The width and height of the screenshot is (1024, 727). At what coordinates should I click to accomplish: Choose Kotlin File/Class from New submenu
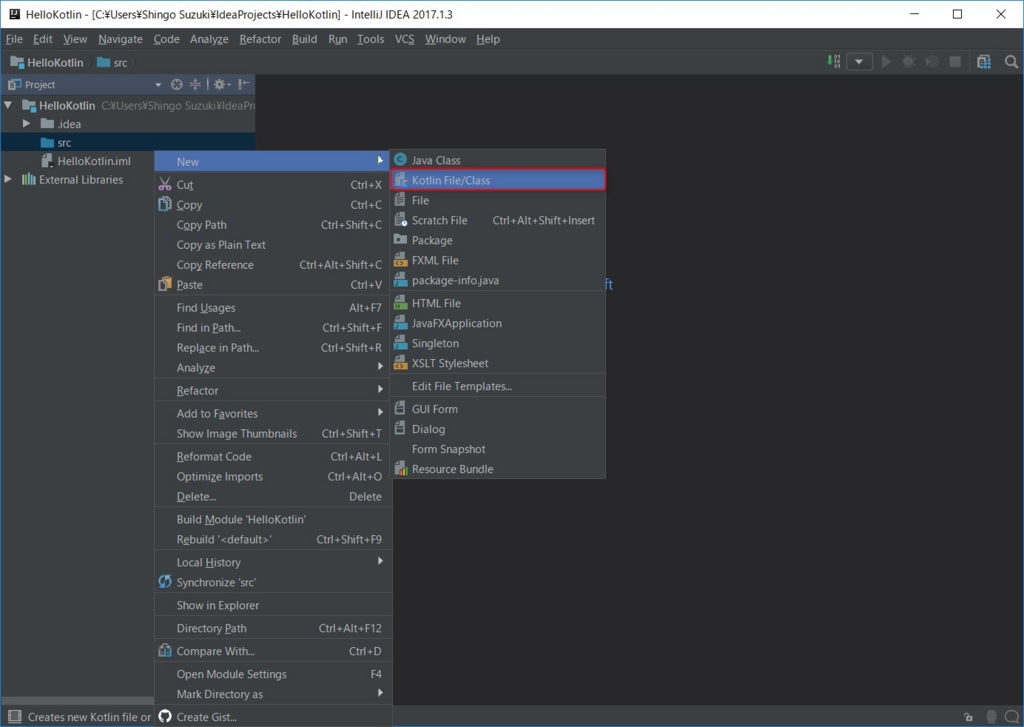point(498,180)
